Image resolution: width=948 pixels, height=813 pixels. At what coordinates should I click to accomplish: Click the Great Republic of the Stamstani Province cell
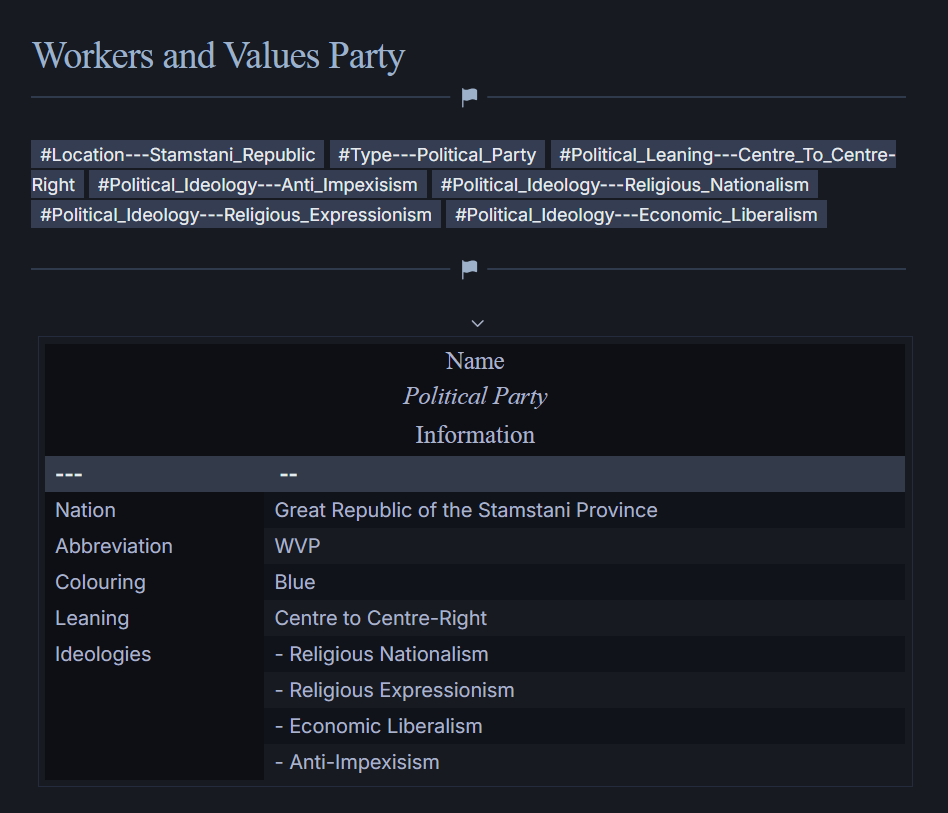[x=466, y=510]
